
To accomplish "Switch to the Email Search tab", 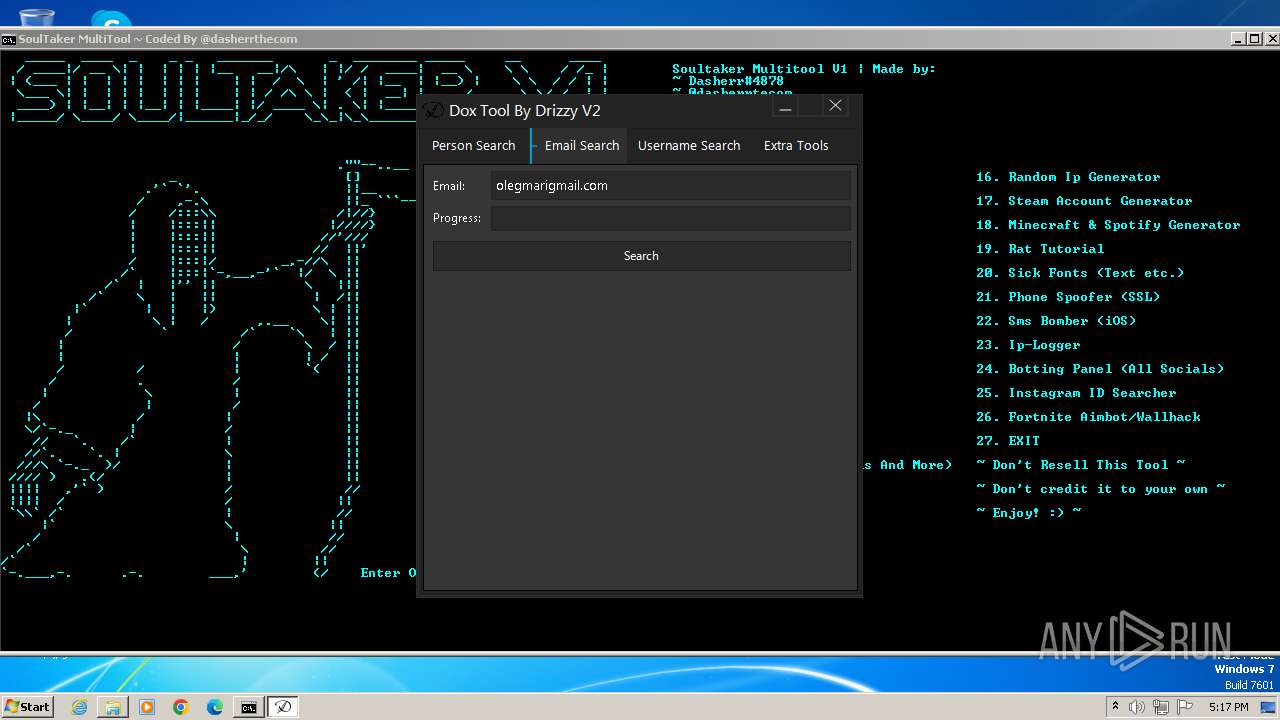I will [x=581, y=145].
